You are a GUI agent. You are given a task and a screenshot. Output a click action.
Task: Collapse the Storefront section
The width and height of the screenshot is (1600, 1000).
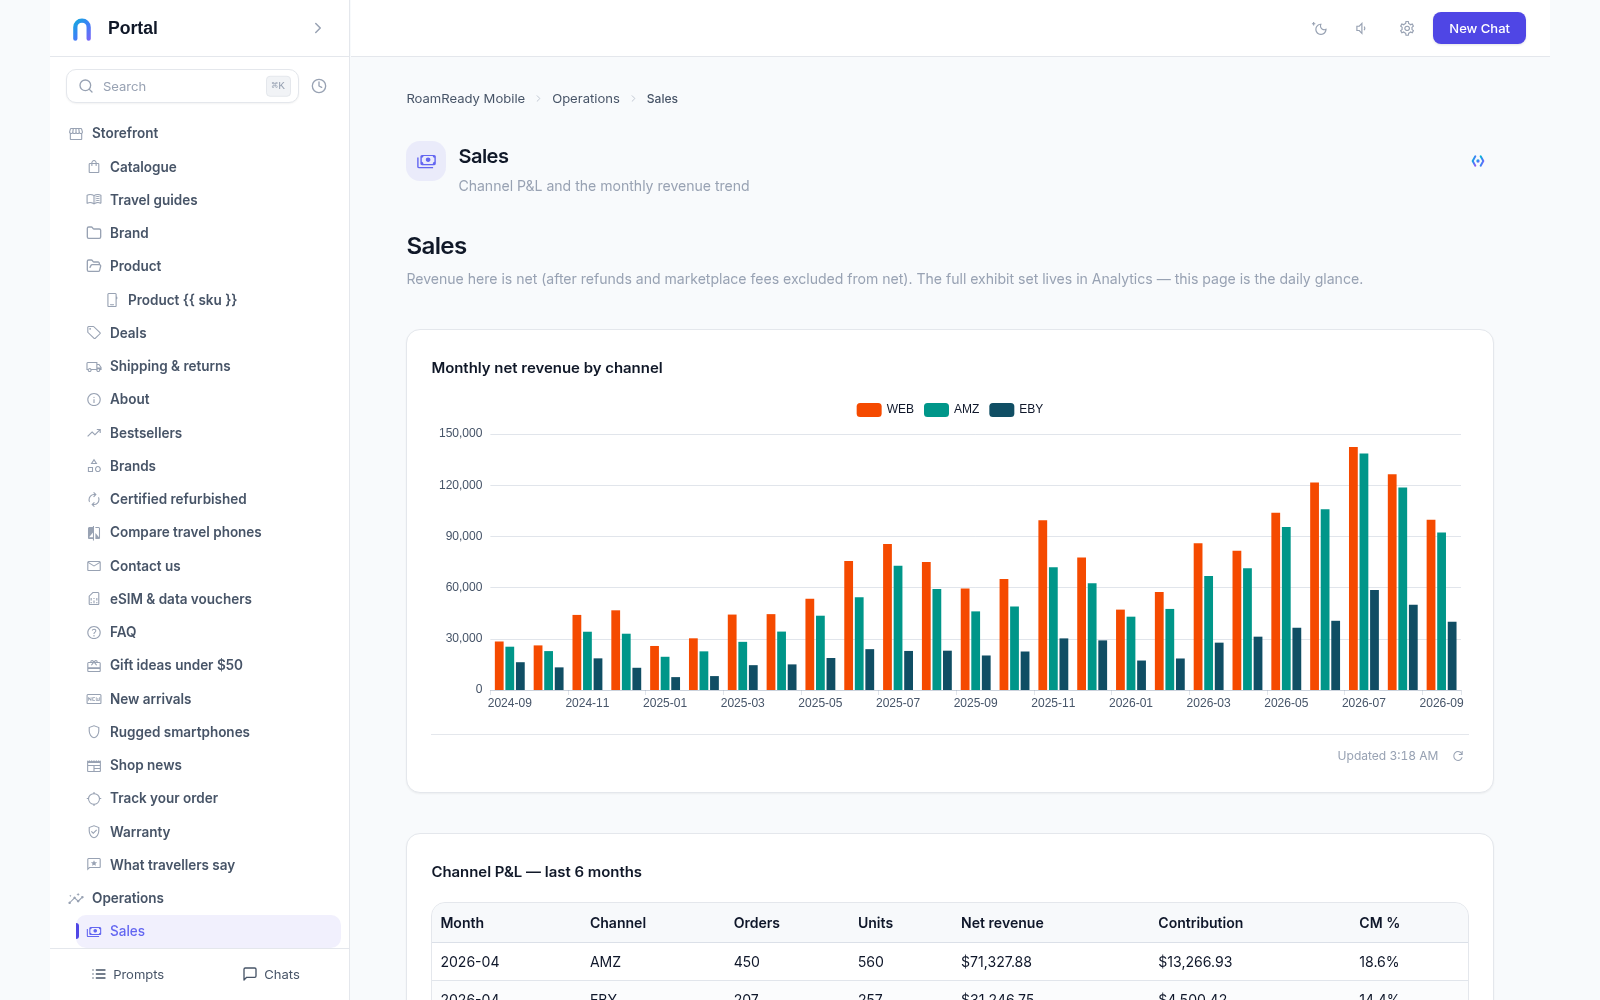click(125, 133)
